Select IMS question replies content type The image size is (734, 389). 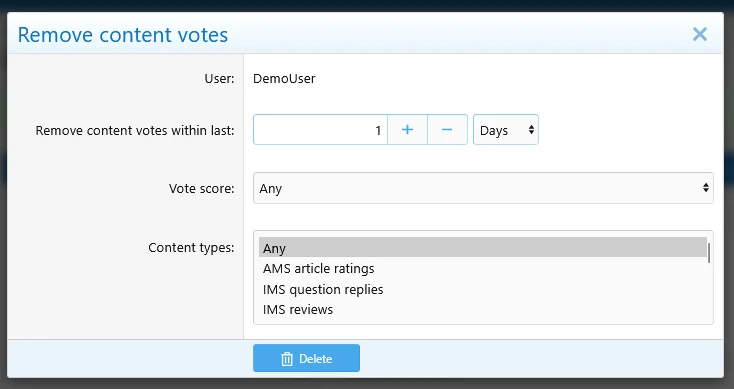click(x=483, y=289)
